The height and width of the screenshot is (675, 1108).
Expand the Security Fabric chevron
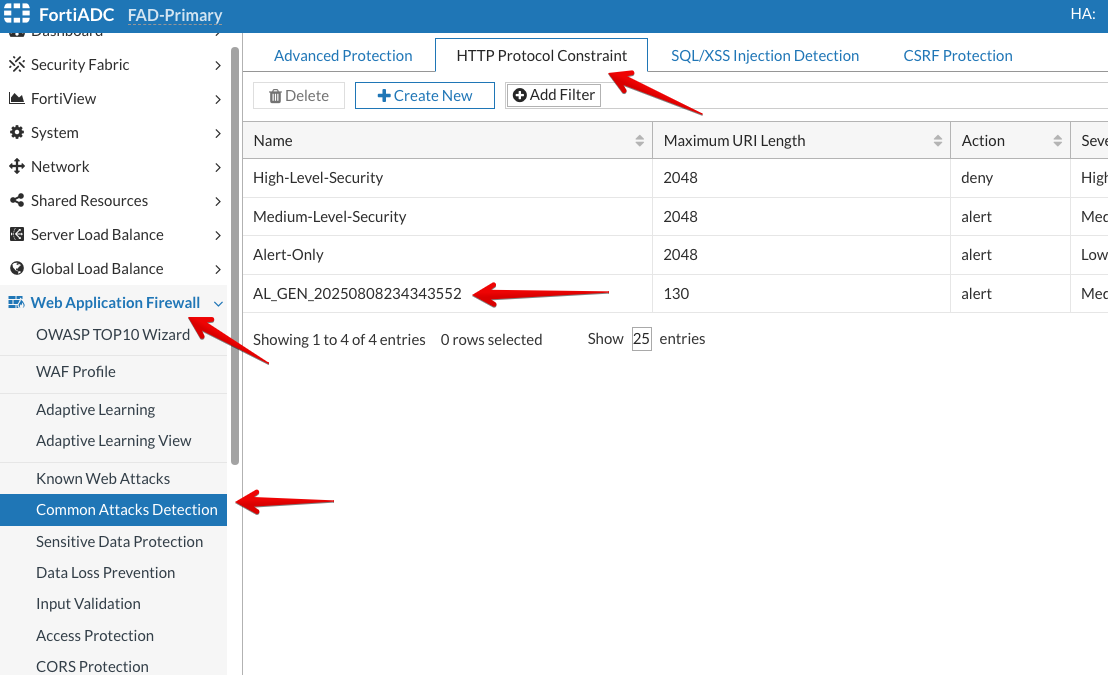[218, 65]
